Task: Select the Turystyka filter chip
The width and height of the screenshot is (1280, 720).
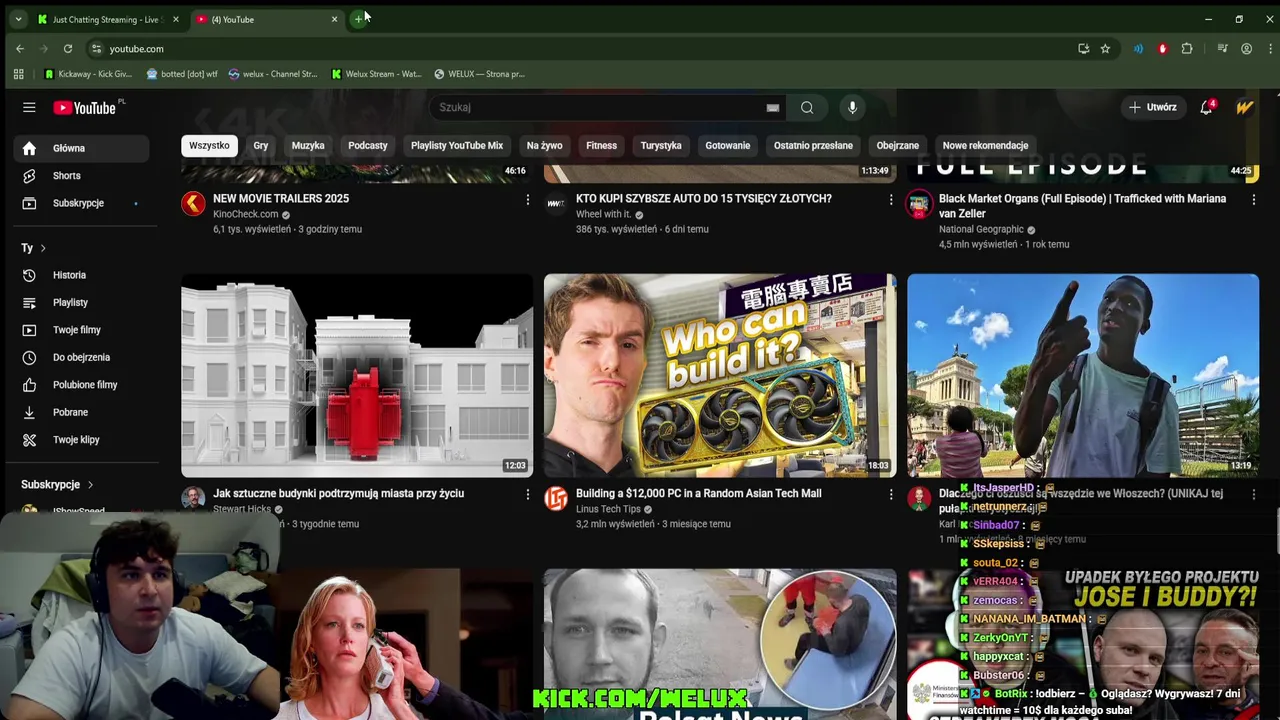Action: coord(661,146)
